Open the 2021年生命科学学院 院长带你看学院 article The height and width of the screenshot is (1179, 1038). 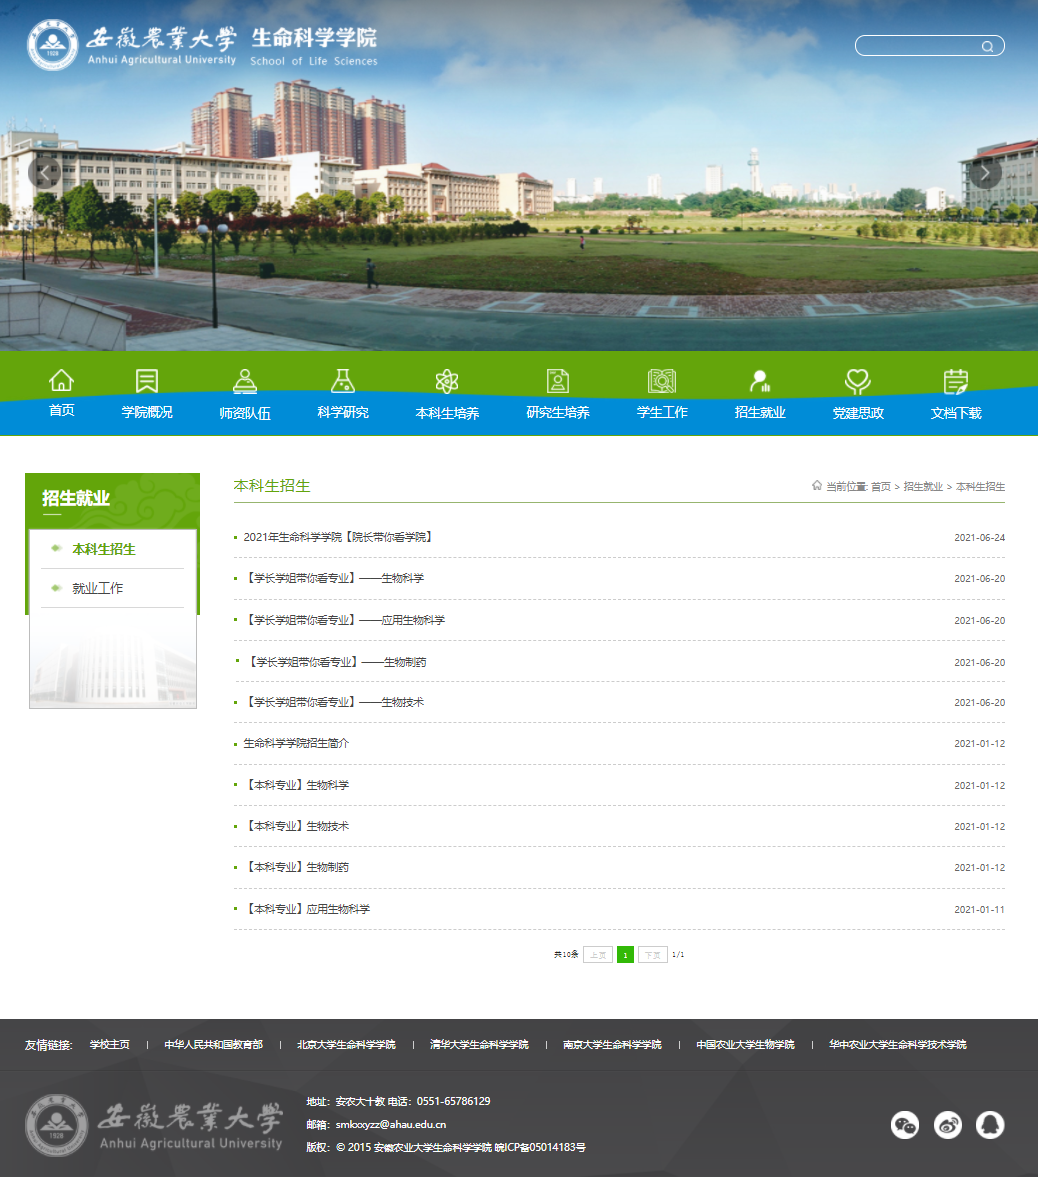(x=338, y=537)
